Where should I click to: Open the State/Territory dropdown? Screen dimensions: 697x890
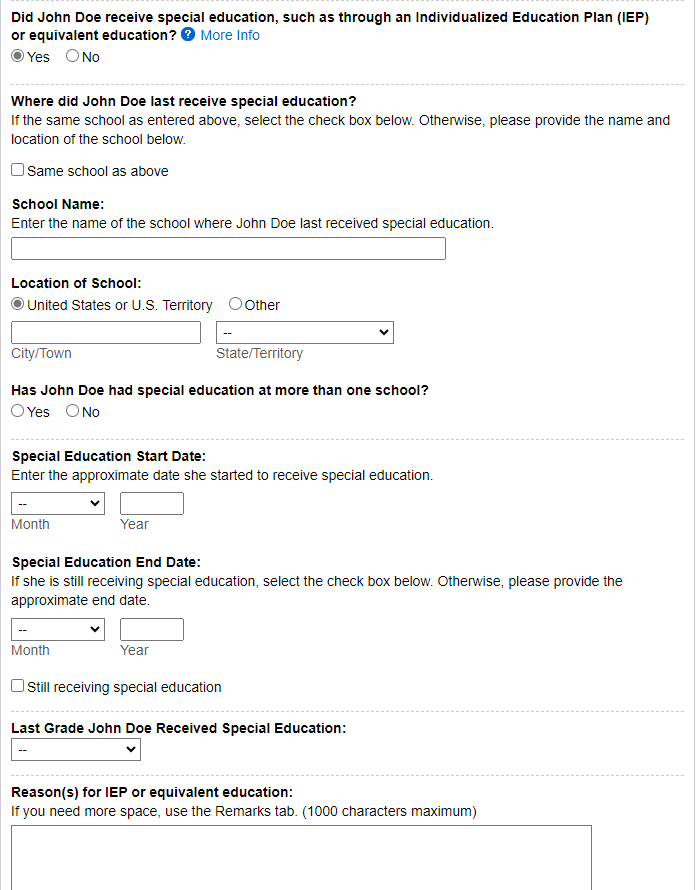[x=304, y=332]
